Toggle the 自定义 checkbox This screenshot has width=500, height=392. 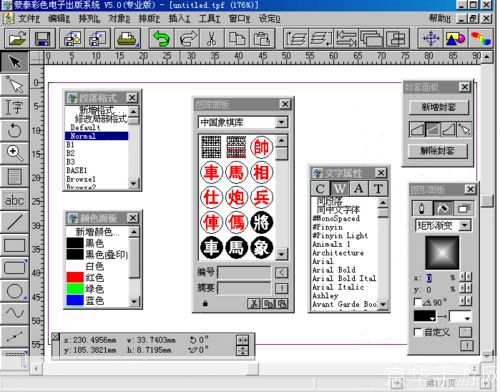[418, 332]
